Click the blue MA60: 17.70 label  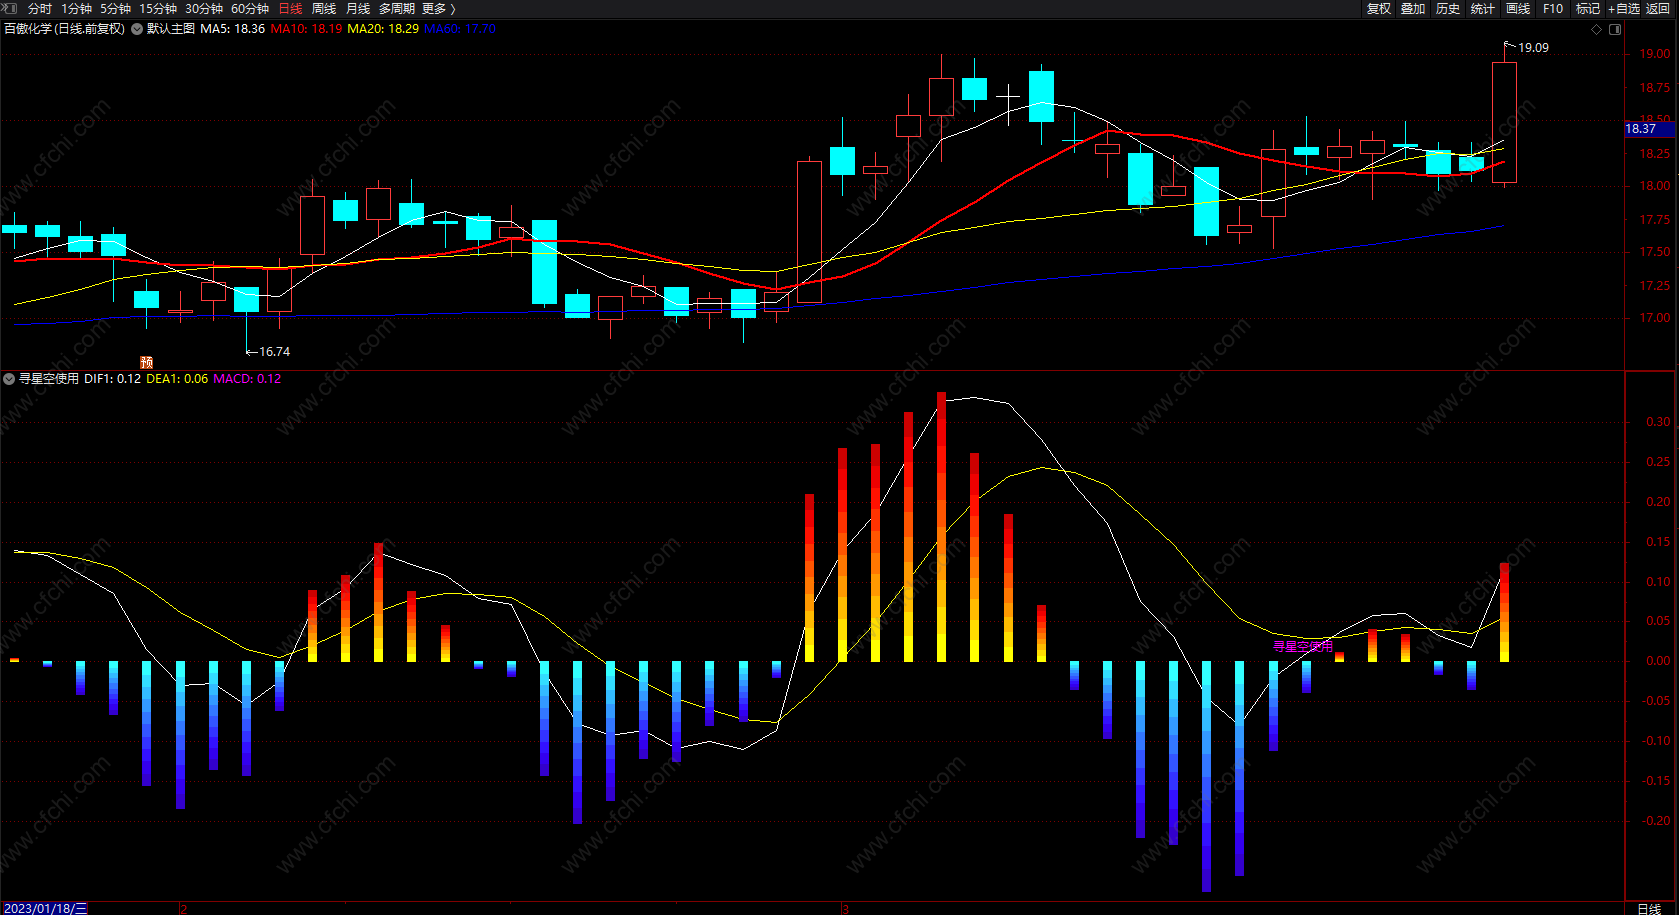coord(460,29)
